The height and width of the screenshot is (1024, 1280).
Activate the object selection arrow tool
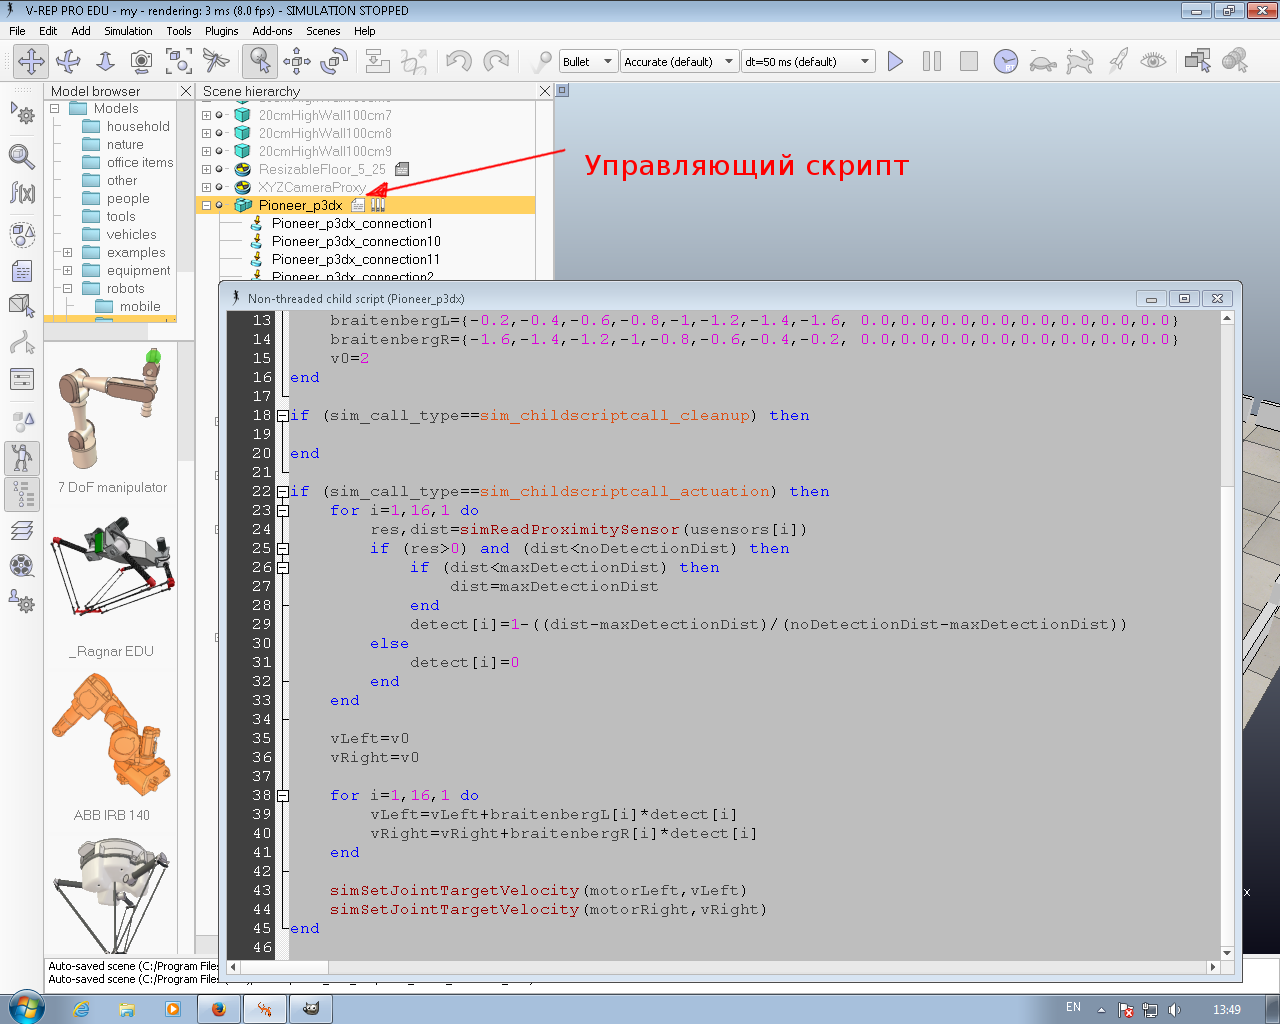tap(260, 61)
